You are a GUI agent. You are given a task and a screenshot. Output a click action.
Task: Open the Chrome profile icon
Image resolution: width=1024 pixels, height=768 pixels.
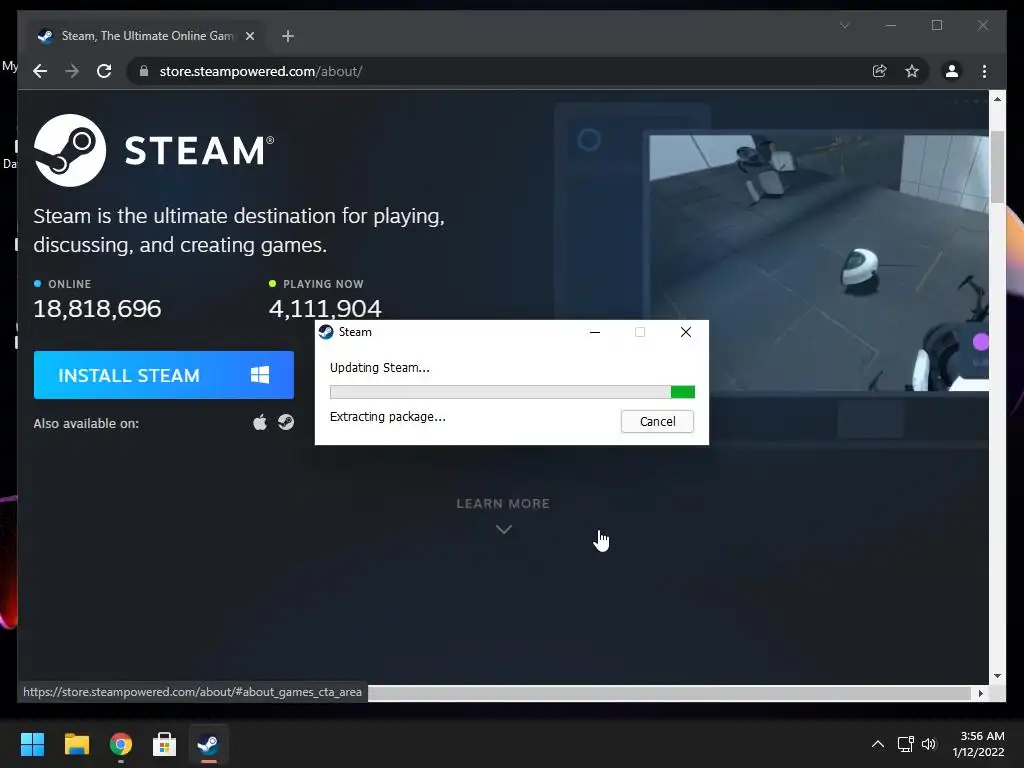tap(952, 71)
